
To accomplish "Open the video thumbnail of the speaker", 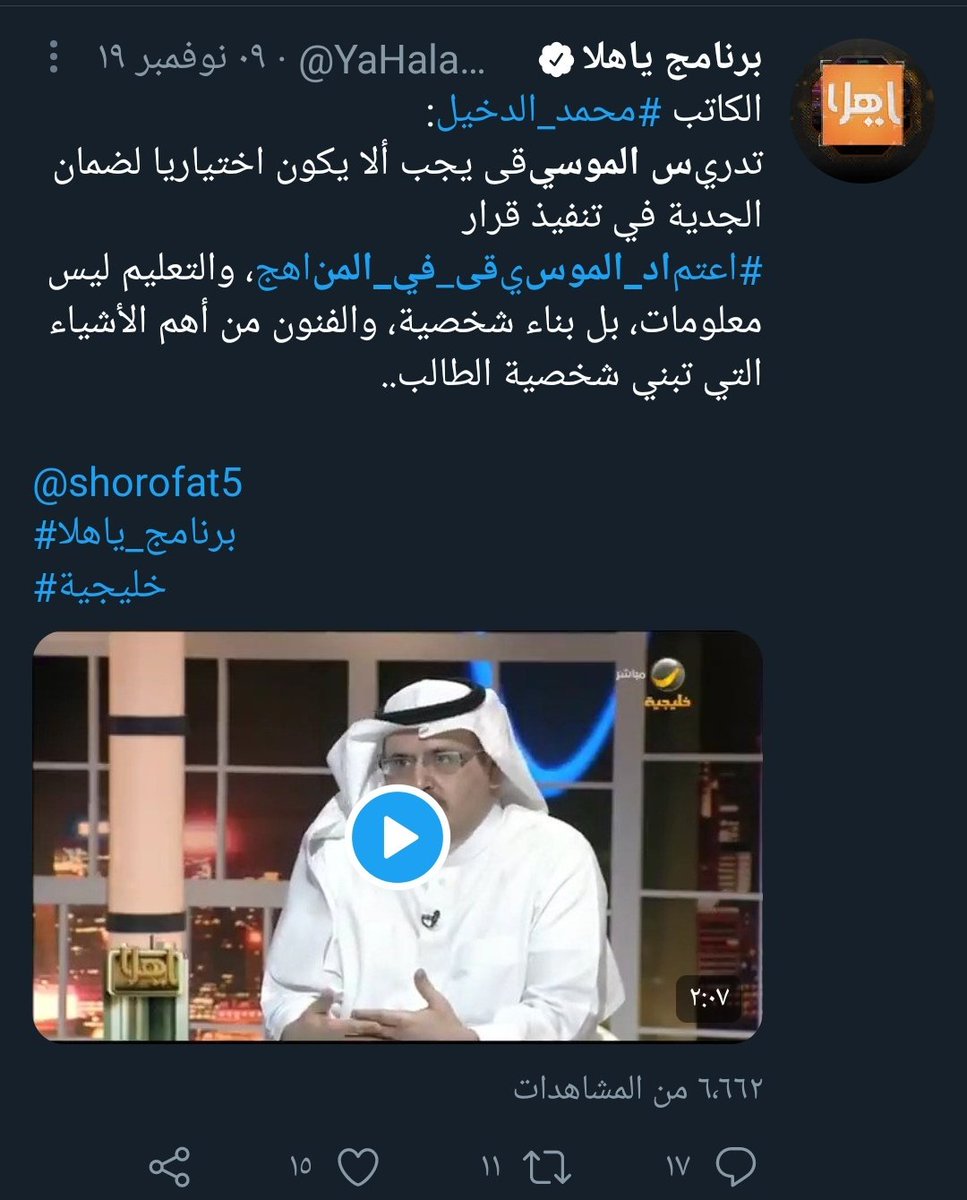I will pos(398,835).
